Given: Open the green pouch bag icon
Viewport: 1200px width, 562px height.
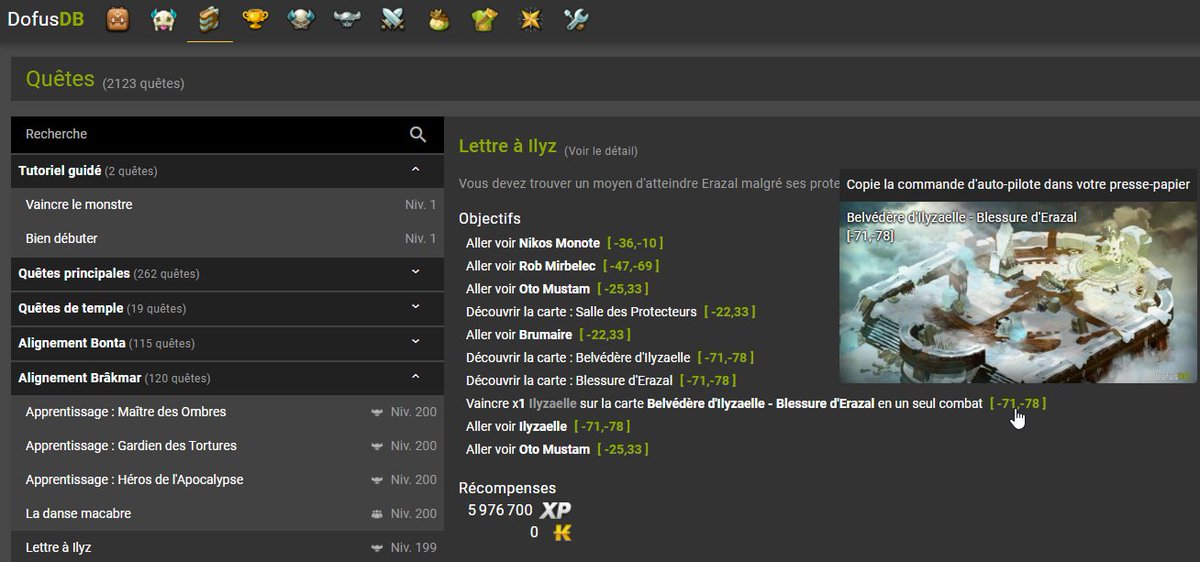Looking at the screenshot, I should coord(439,19).
